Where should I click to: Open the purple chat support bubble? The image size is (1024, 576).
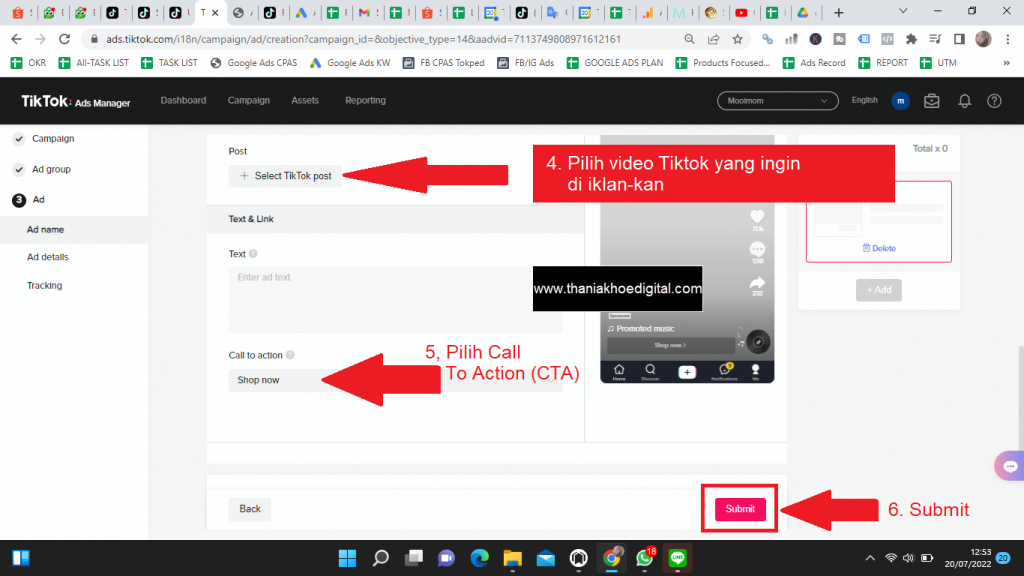pyautogui.click(x=1008, y=466)
